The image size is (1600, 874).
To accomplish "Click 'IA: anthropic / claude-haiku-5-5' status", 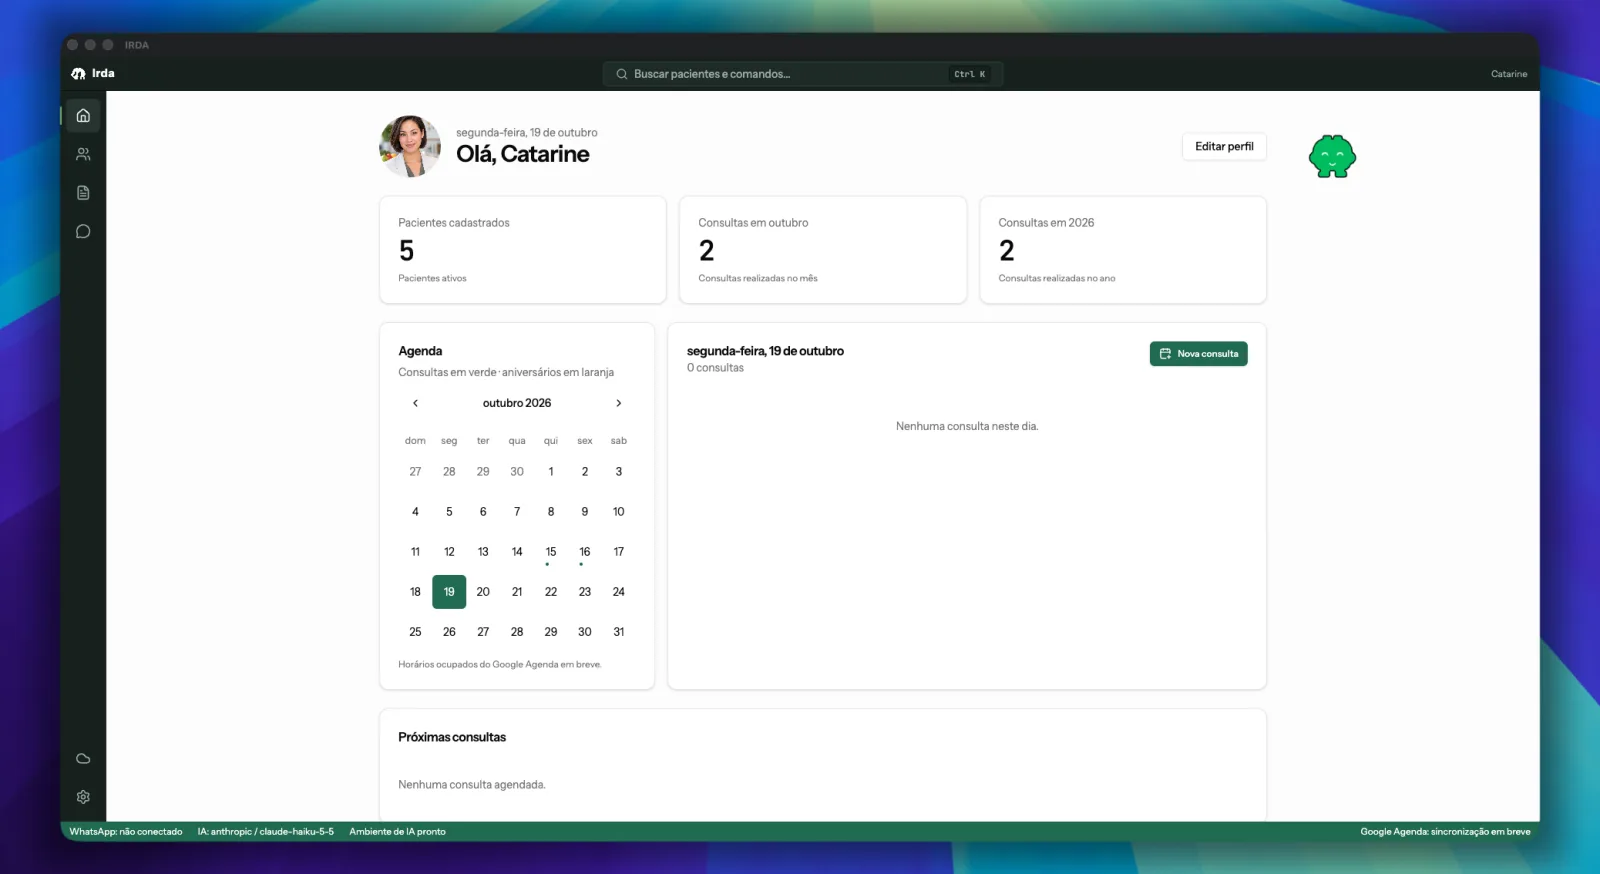I will click(x=266, y=832).
